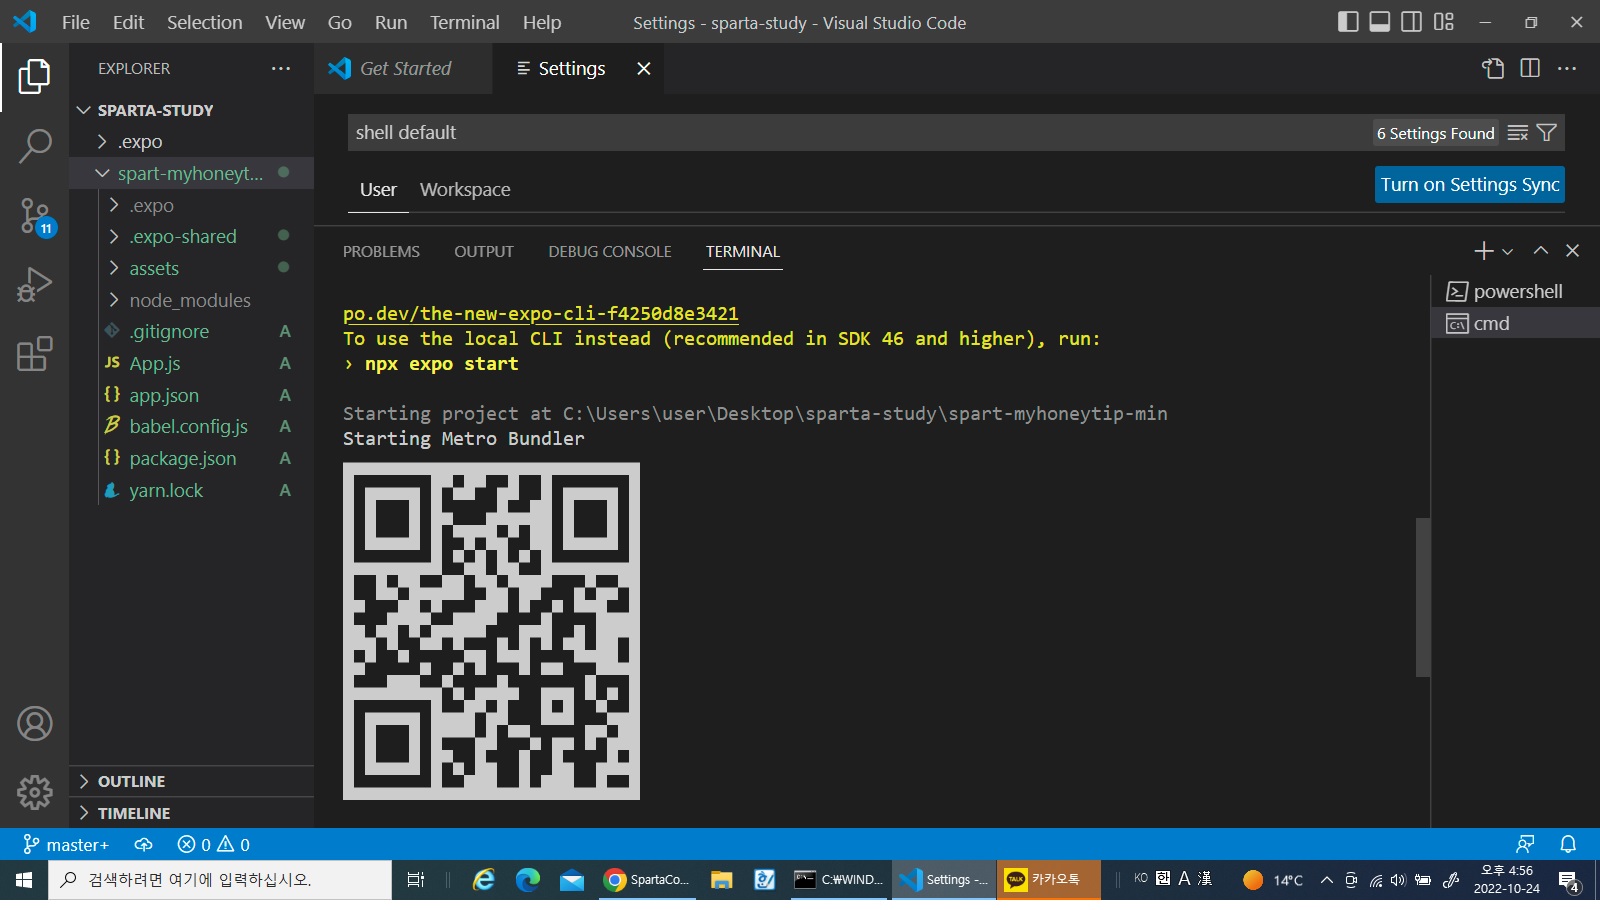Clear the settings search input

(x=1518, y=133)
